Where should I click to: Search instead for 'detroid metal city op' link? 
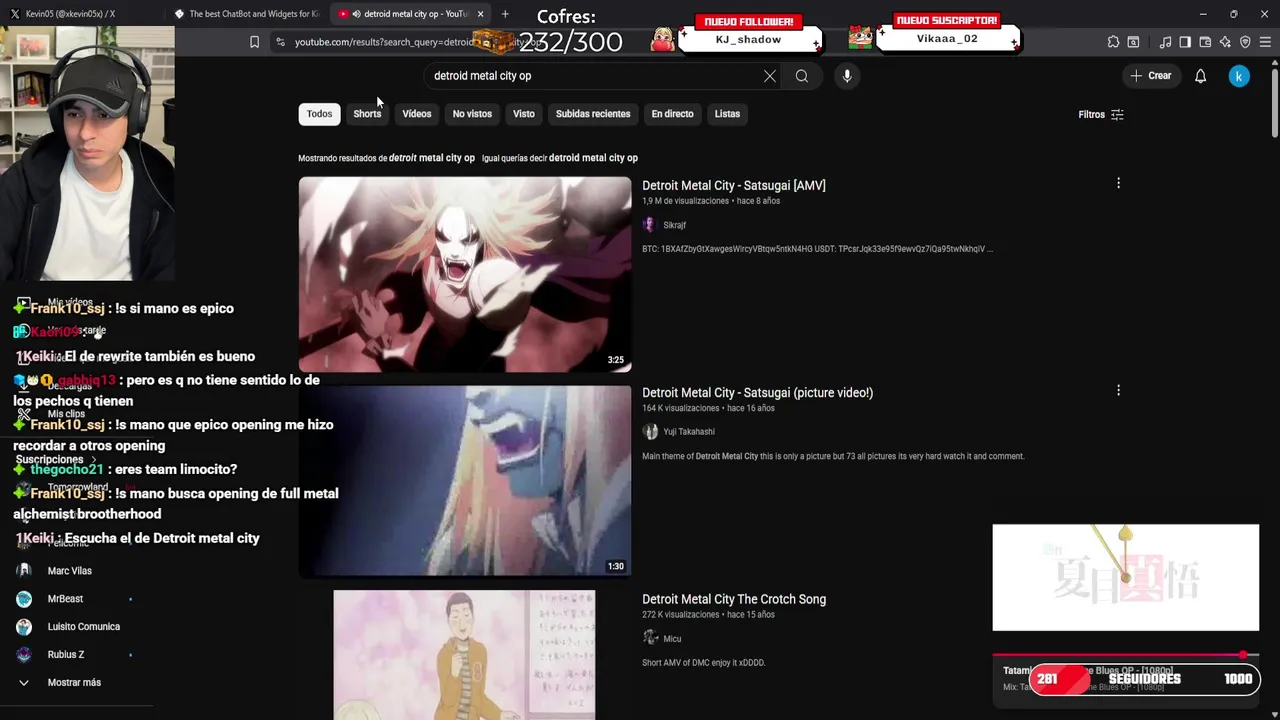pos(593,158)
